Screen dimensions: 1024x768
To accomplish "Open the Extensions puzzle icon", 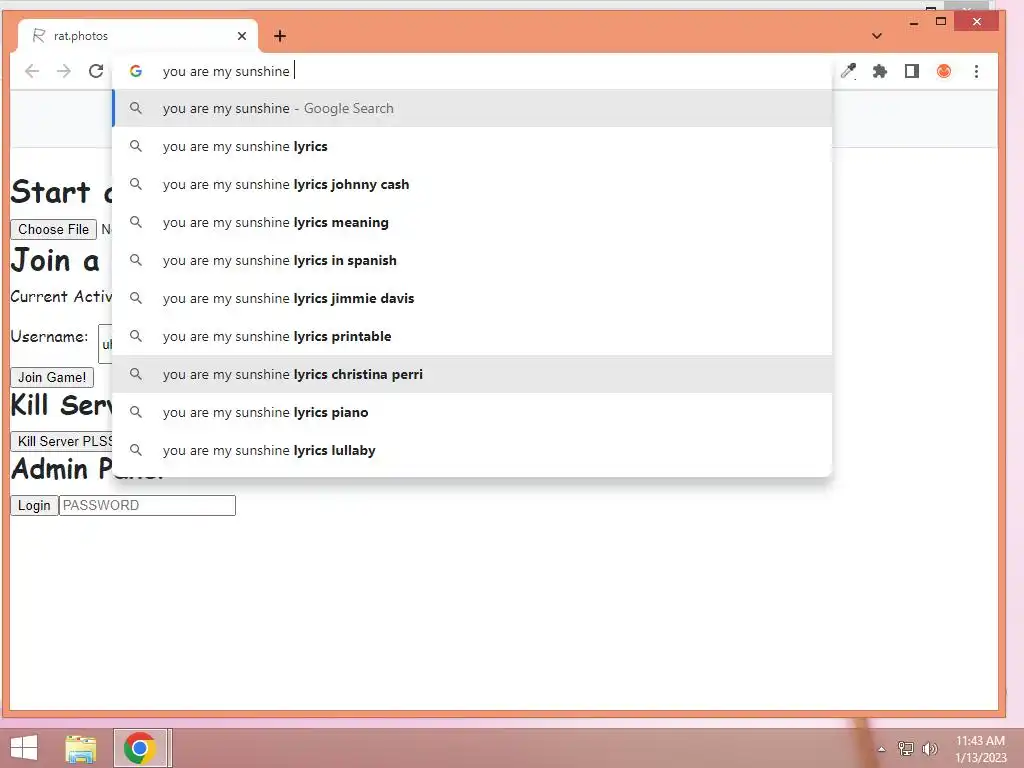I will tap(880, 71).
